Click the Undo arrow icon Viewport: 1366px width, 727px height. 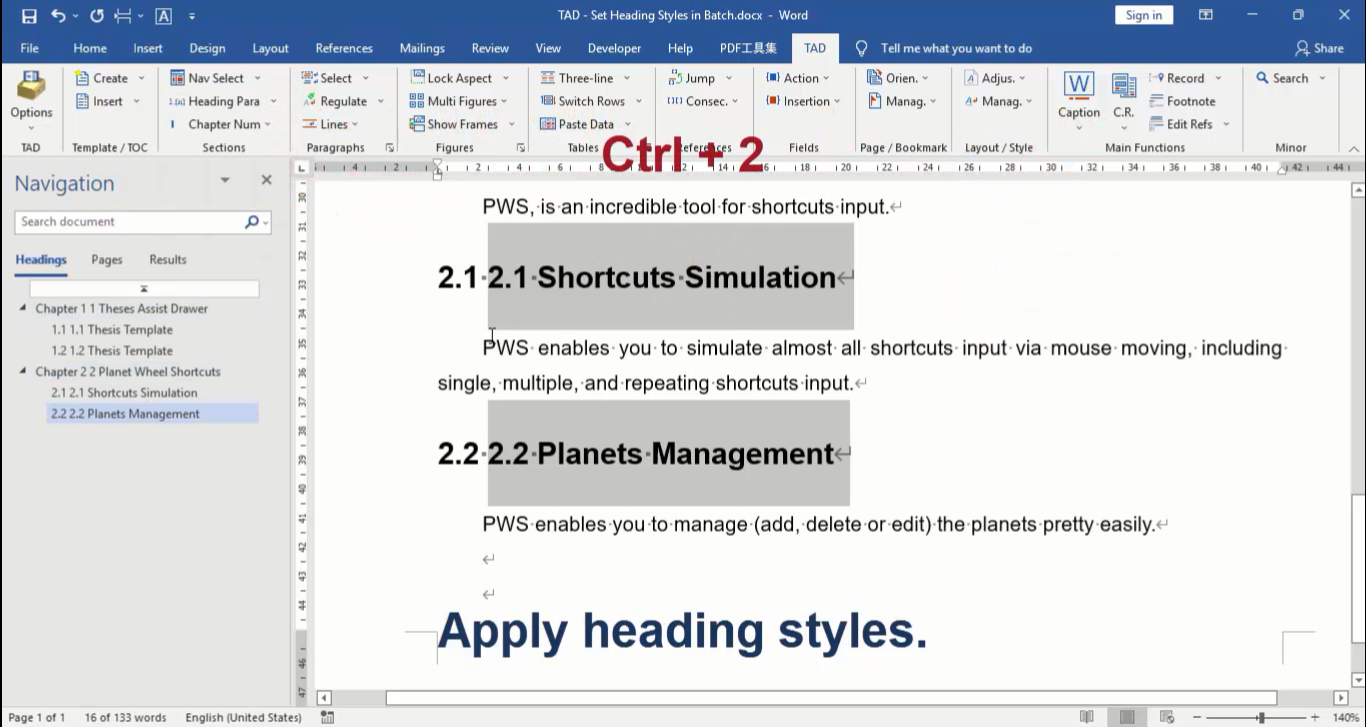point(58,15)
